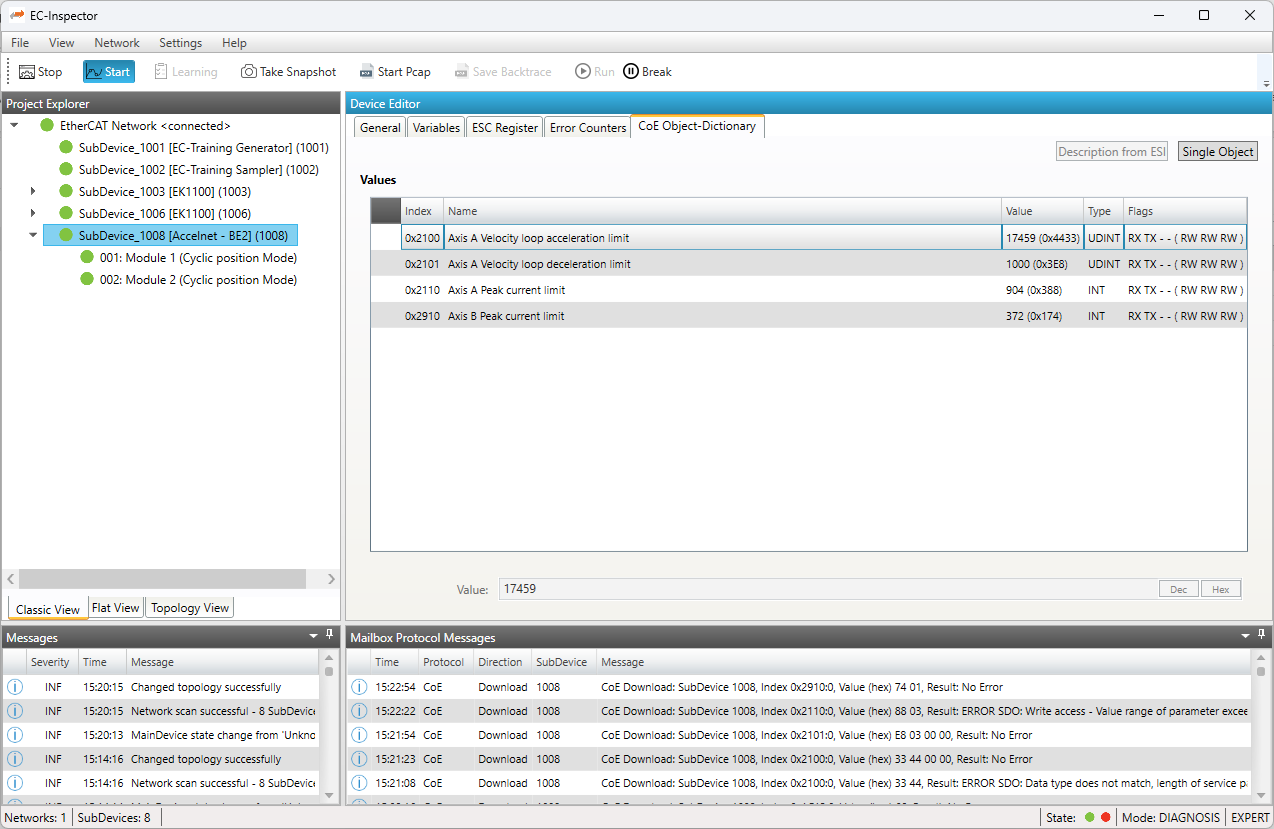The height and width of the screenshot is (829, 1274).
Task: Click Start Pcap in the toolbar
Action: pyautogui.click(x=394, y=72)
